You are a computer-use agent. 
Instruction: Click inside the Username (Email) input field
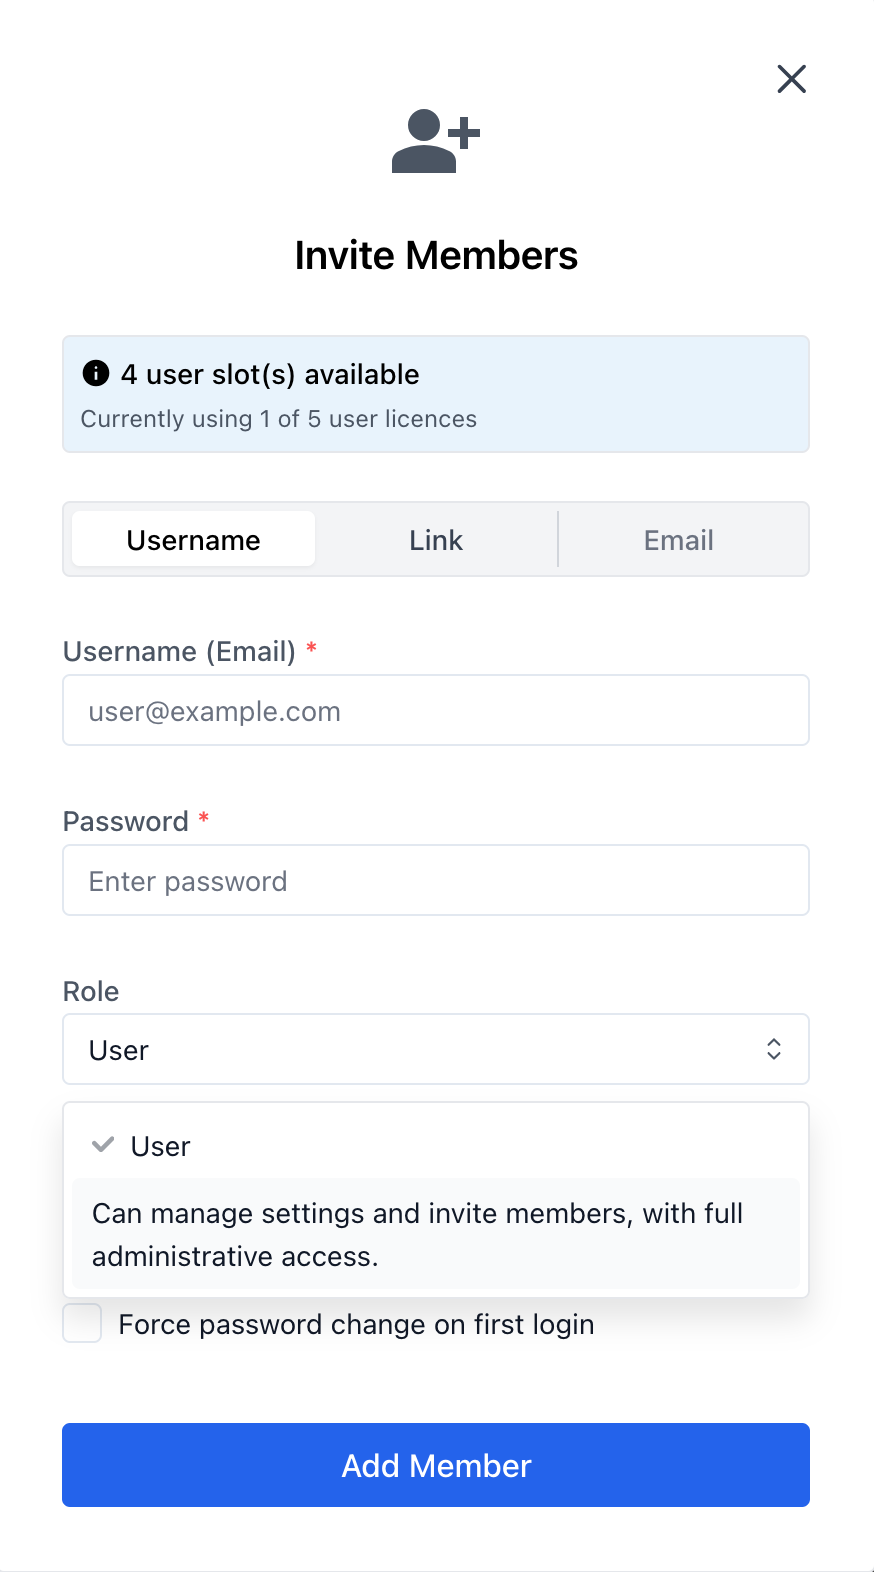coord(435,710)
